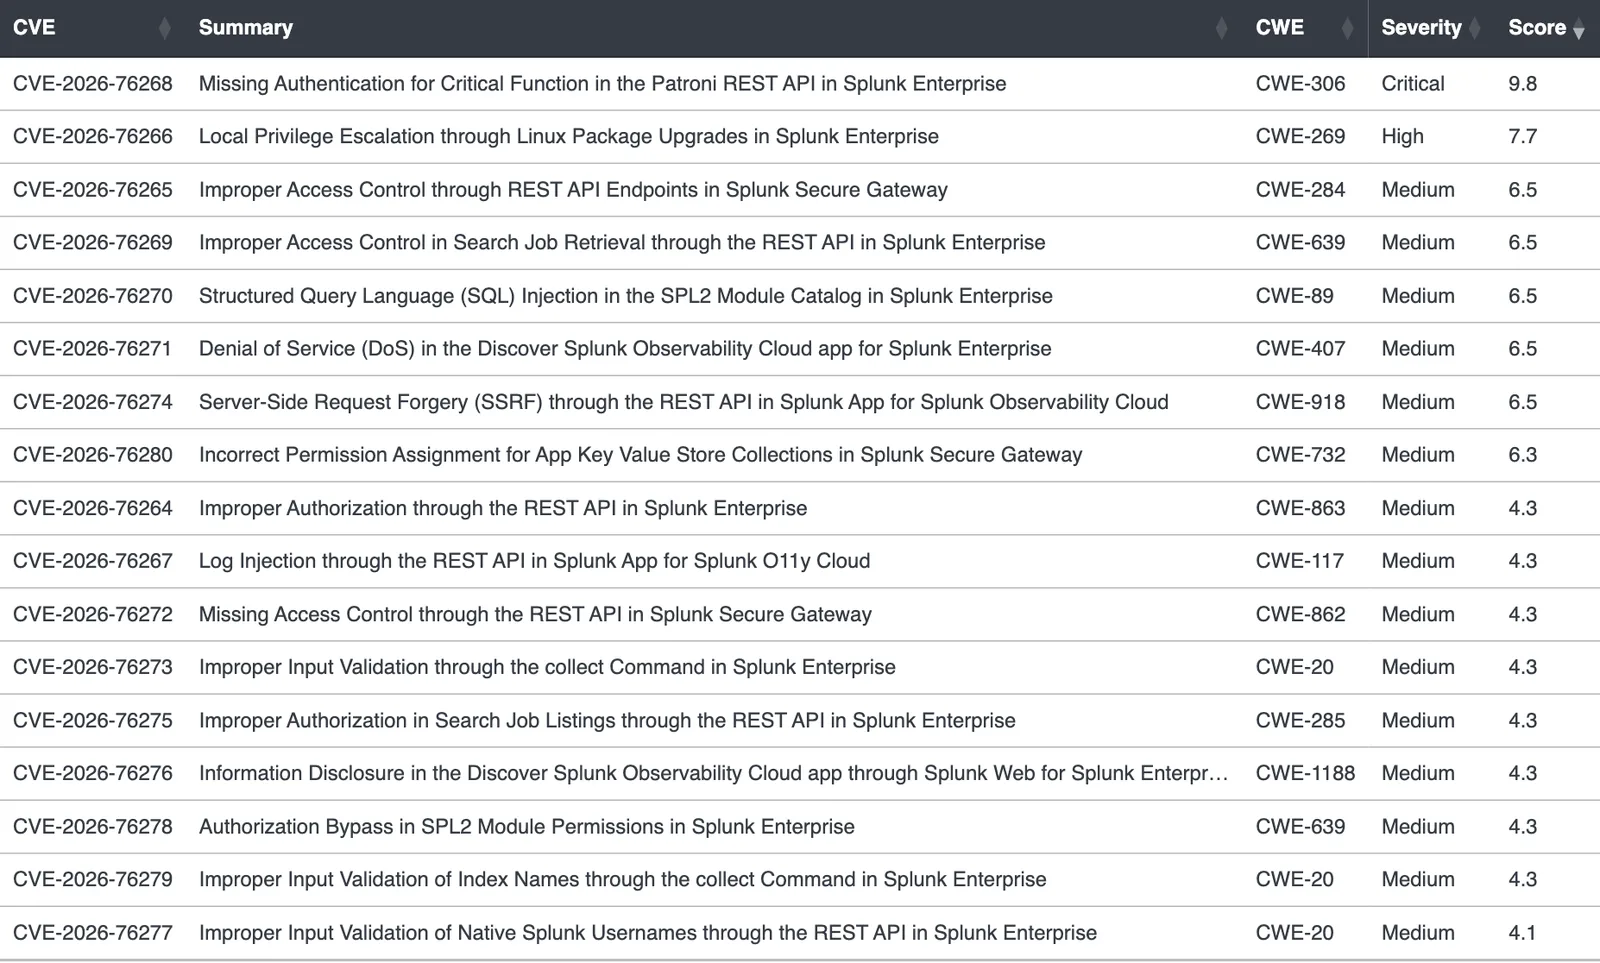
Task: Click CVE-2026-76277 identifier
Action: (x=93, y=933)
